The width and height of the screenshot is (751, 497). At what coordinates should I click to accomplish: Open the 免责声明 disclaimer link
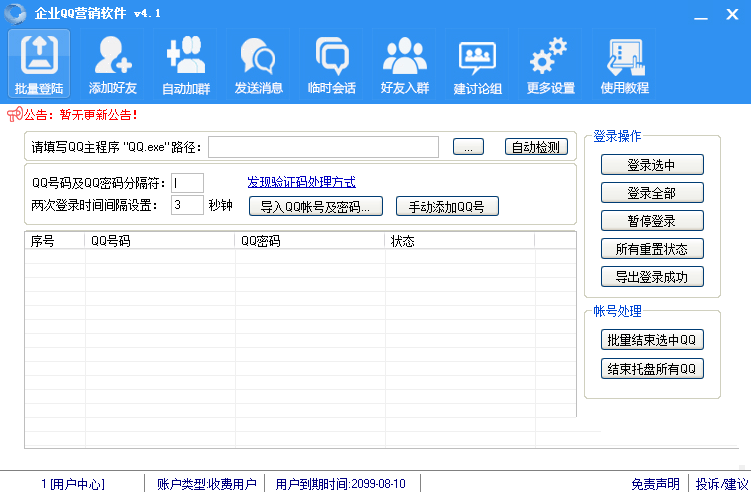655,484
